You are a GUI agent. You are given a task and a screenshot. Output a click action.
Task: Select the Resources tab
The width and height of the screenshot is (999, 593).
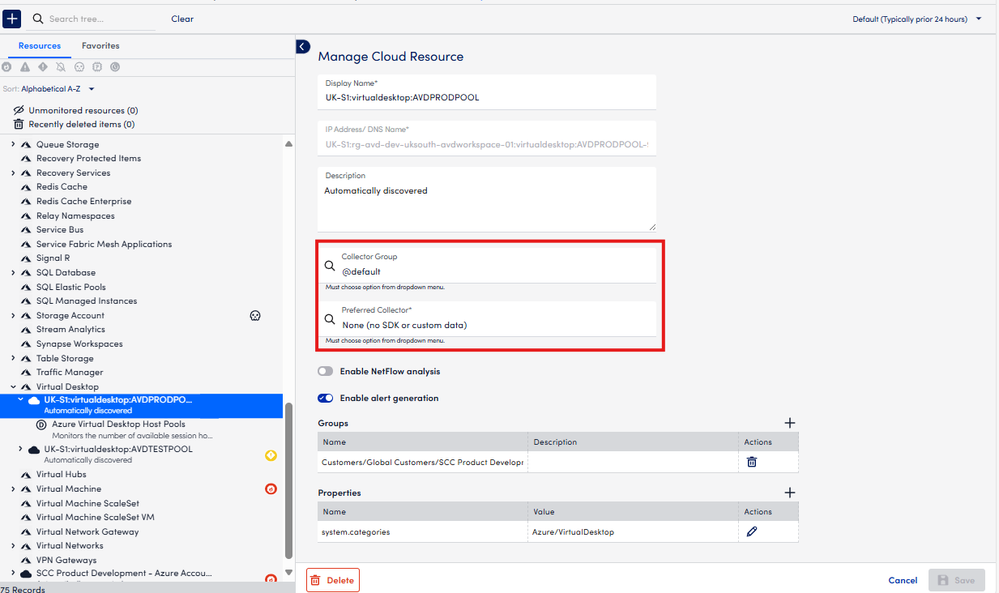pyautogui.click(x=41, y=46)
